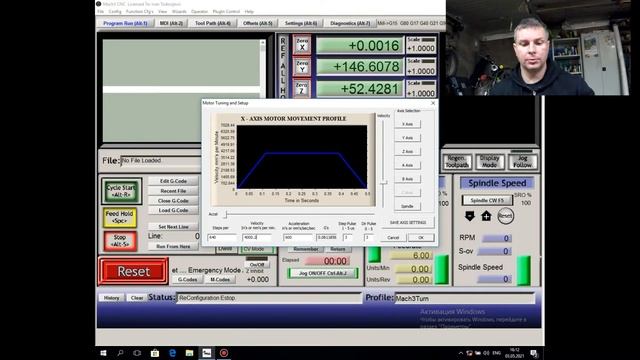Open the Plugin Control menu
640x360 pixels.
pyautogui.click(x=226, y=12)
